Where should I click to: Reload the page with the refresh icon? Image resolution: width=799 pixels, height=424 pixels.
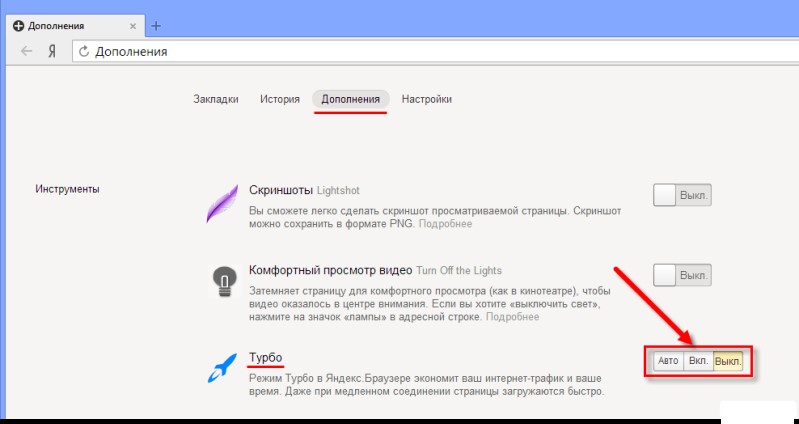pos(84,51)
